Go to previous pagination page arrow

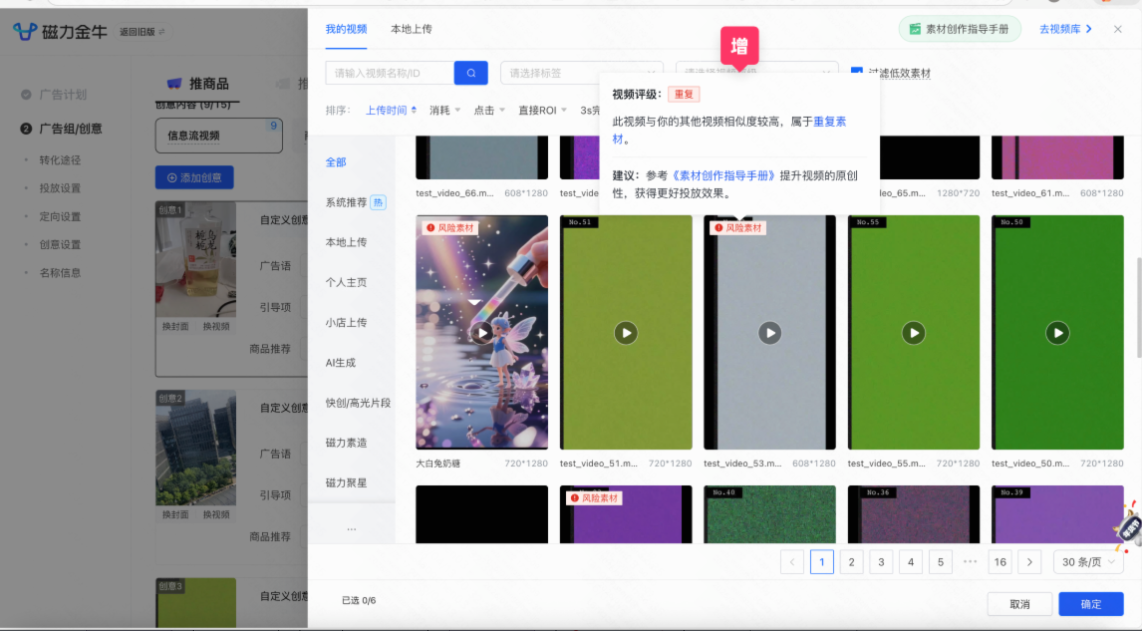(x=792, y=562)
